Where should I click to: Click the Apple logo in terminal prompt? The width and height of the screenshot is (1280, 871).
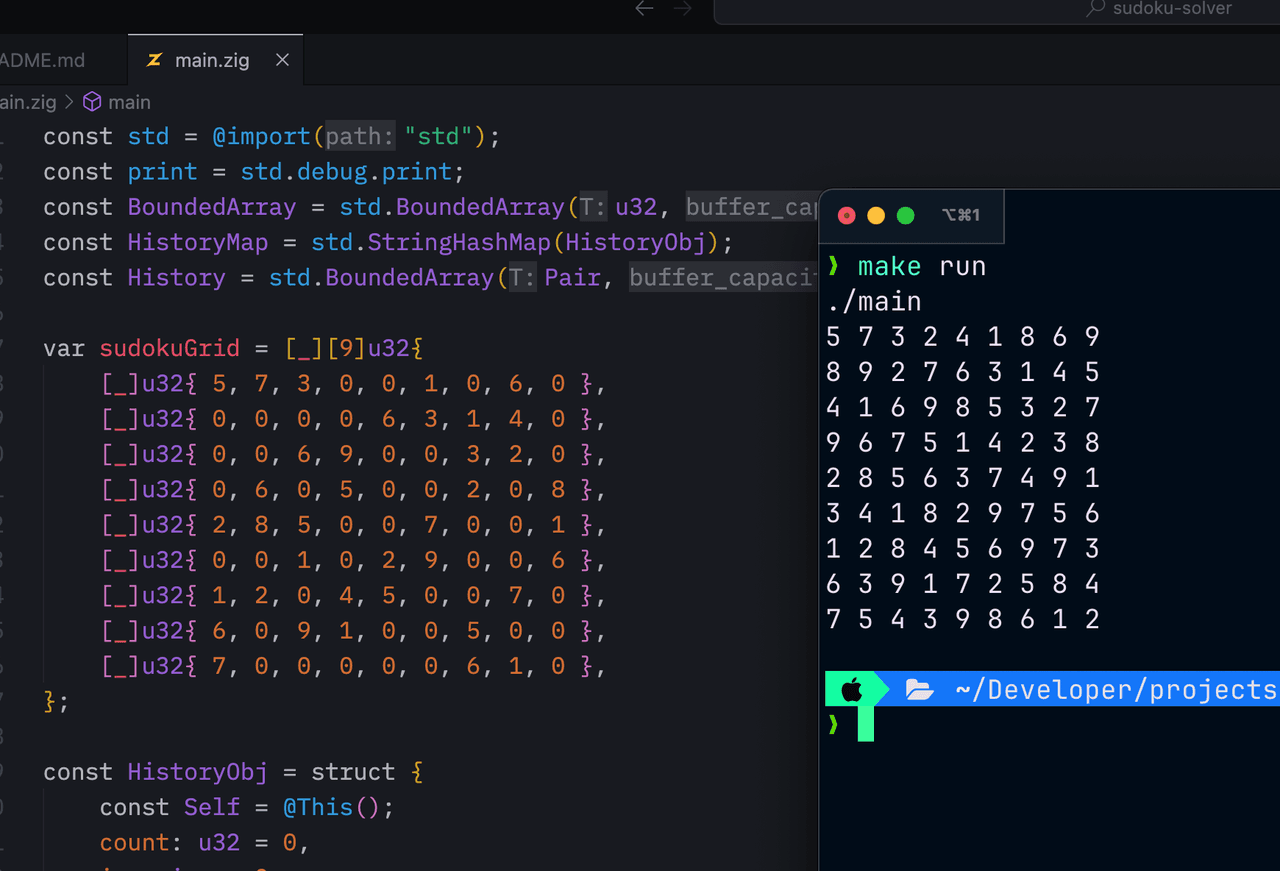click(851, 689)
